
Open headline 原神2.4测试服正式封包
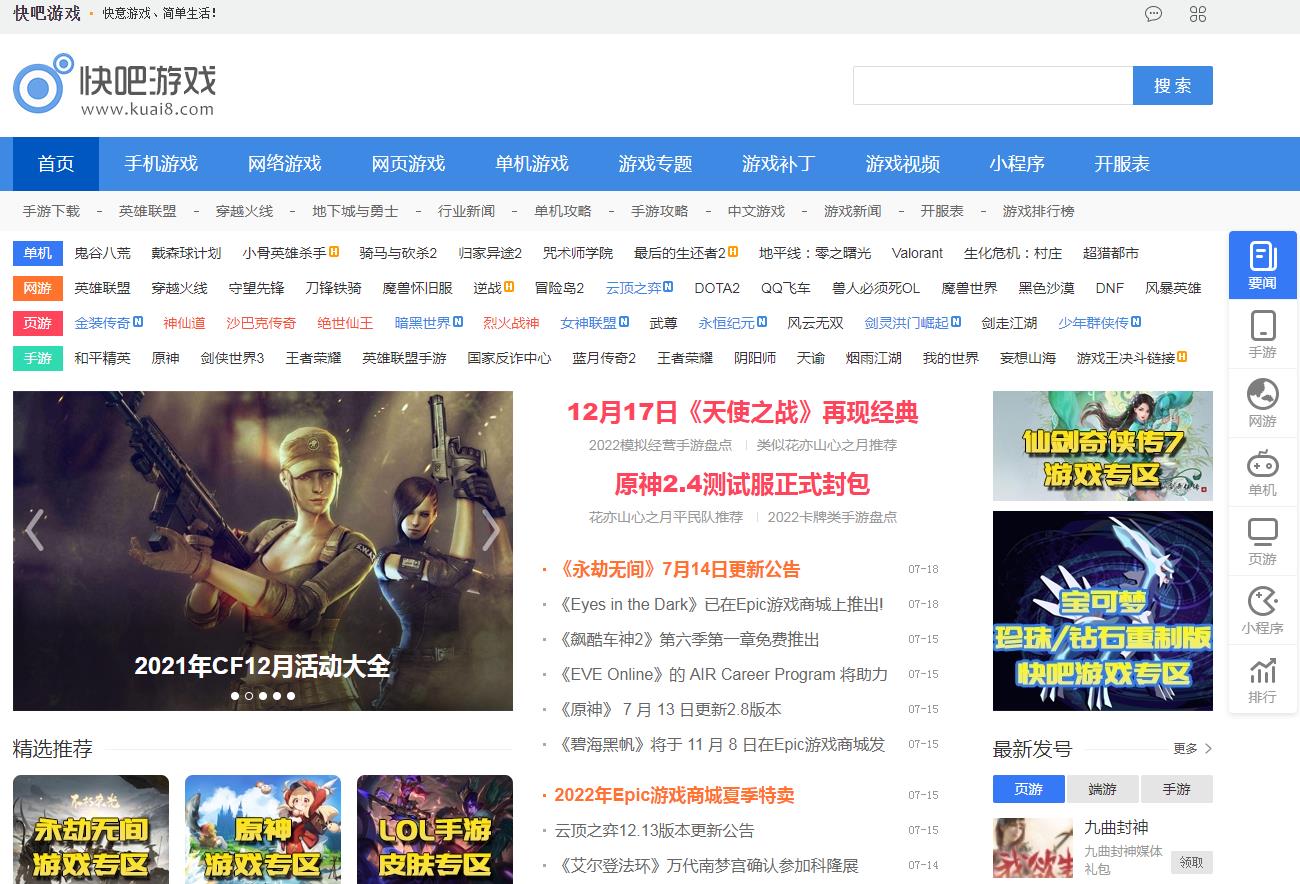[x=742, y=484]
